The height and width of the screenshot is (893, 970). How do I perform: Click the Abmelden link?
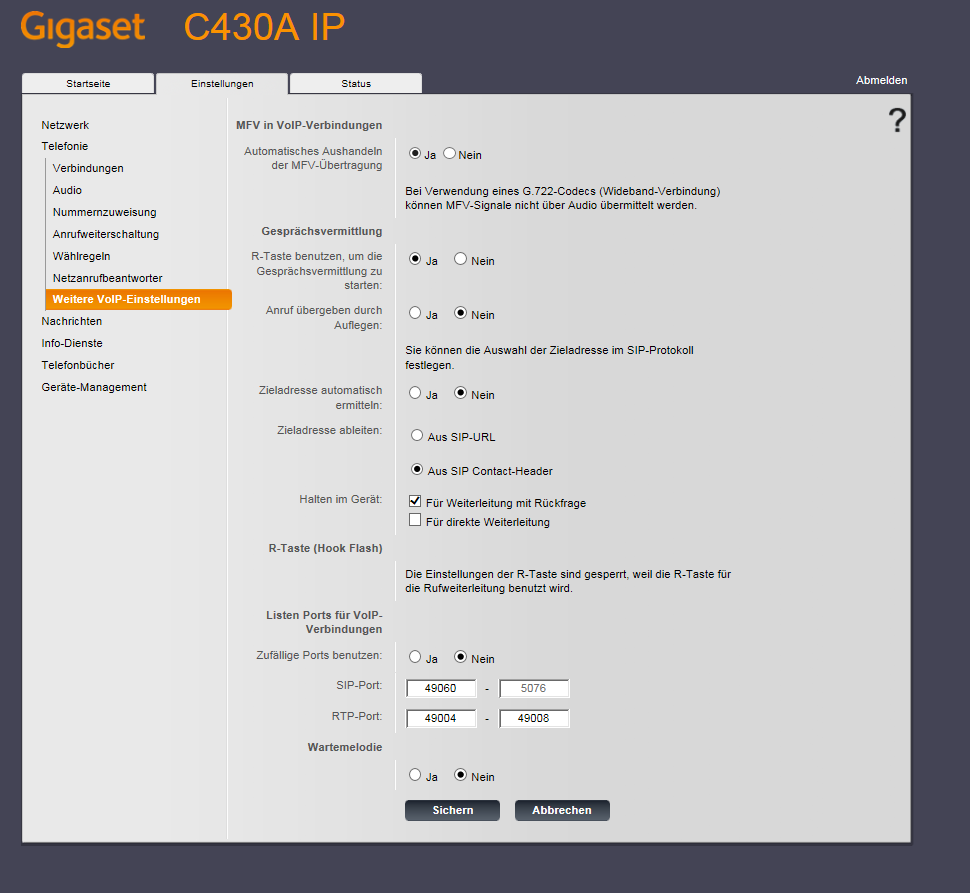tap(882, 80)
